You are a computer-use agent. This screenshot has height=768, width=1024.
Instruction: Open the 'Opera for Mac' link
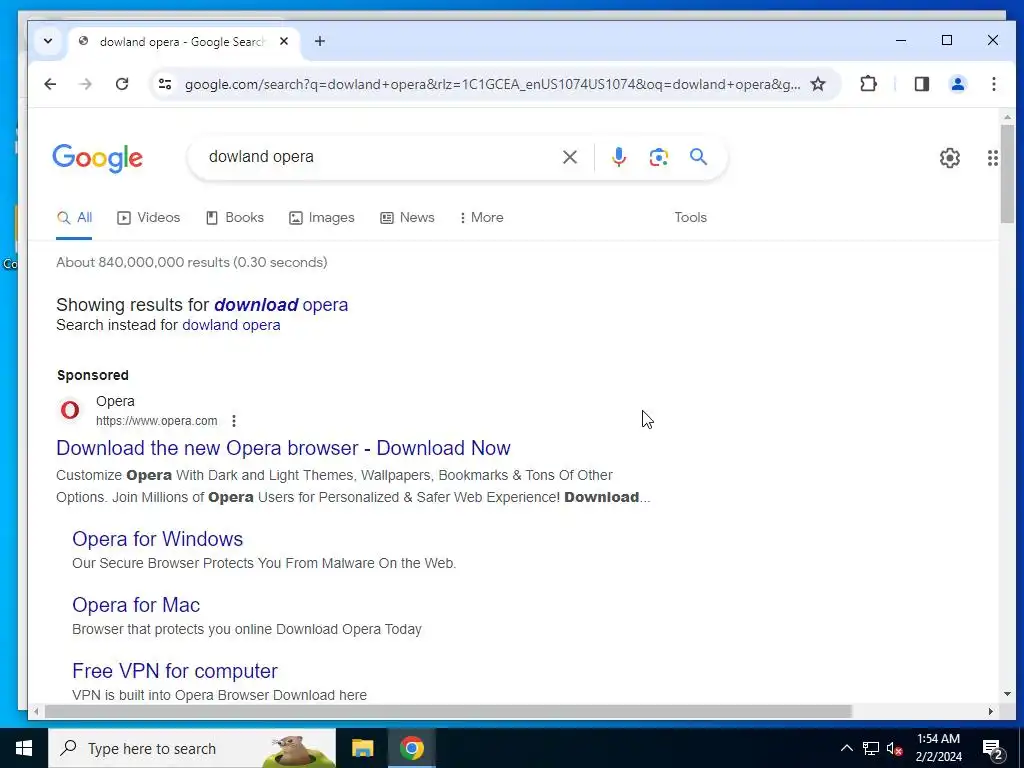coord(136,605)
